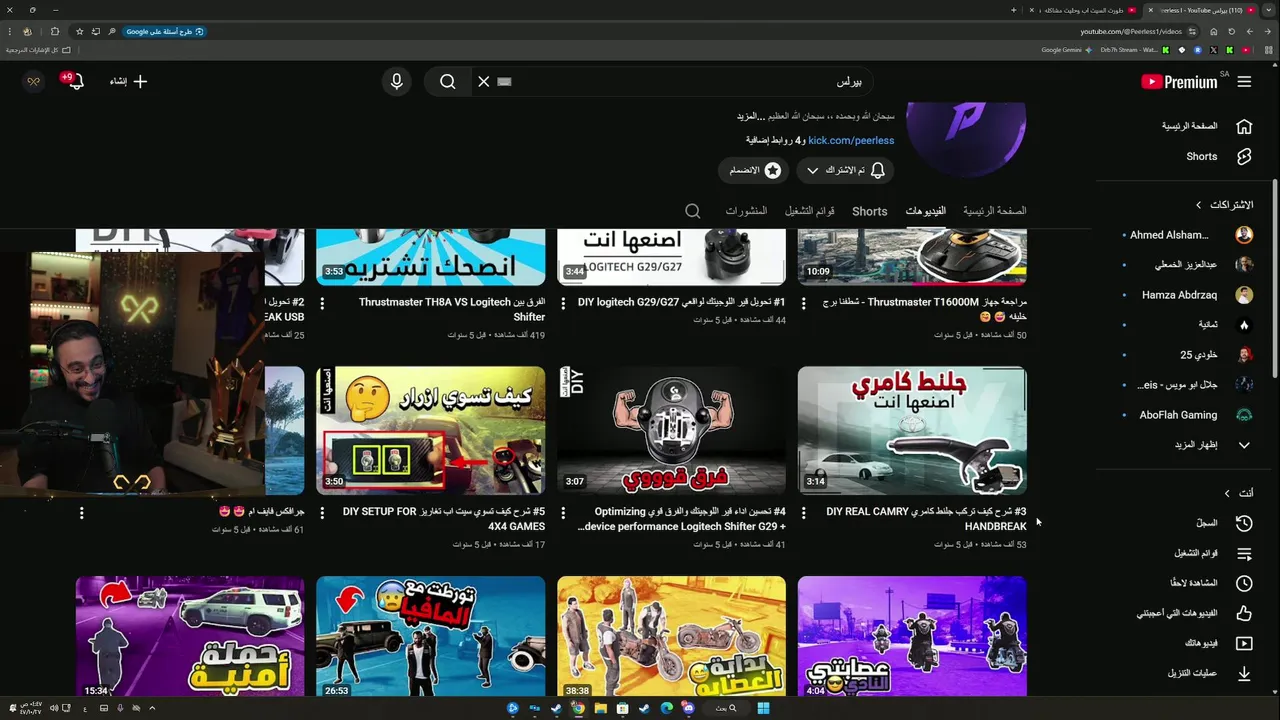Play the جلنط كامري thumbnail video

912,430
